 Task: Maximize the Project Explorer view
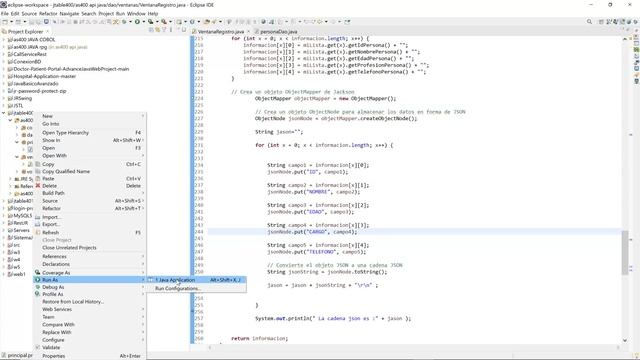184,30
